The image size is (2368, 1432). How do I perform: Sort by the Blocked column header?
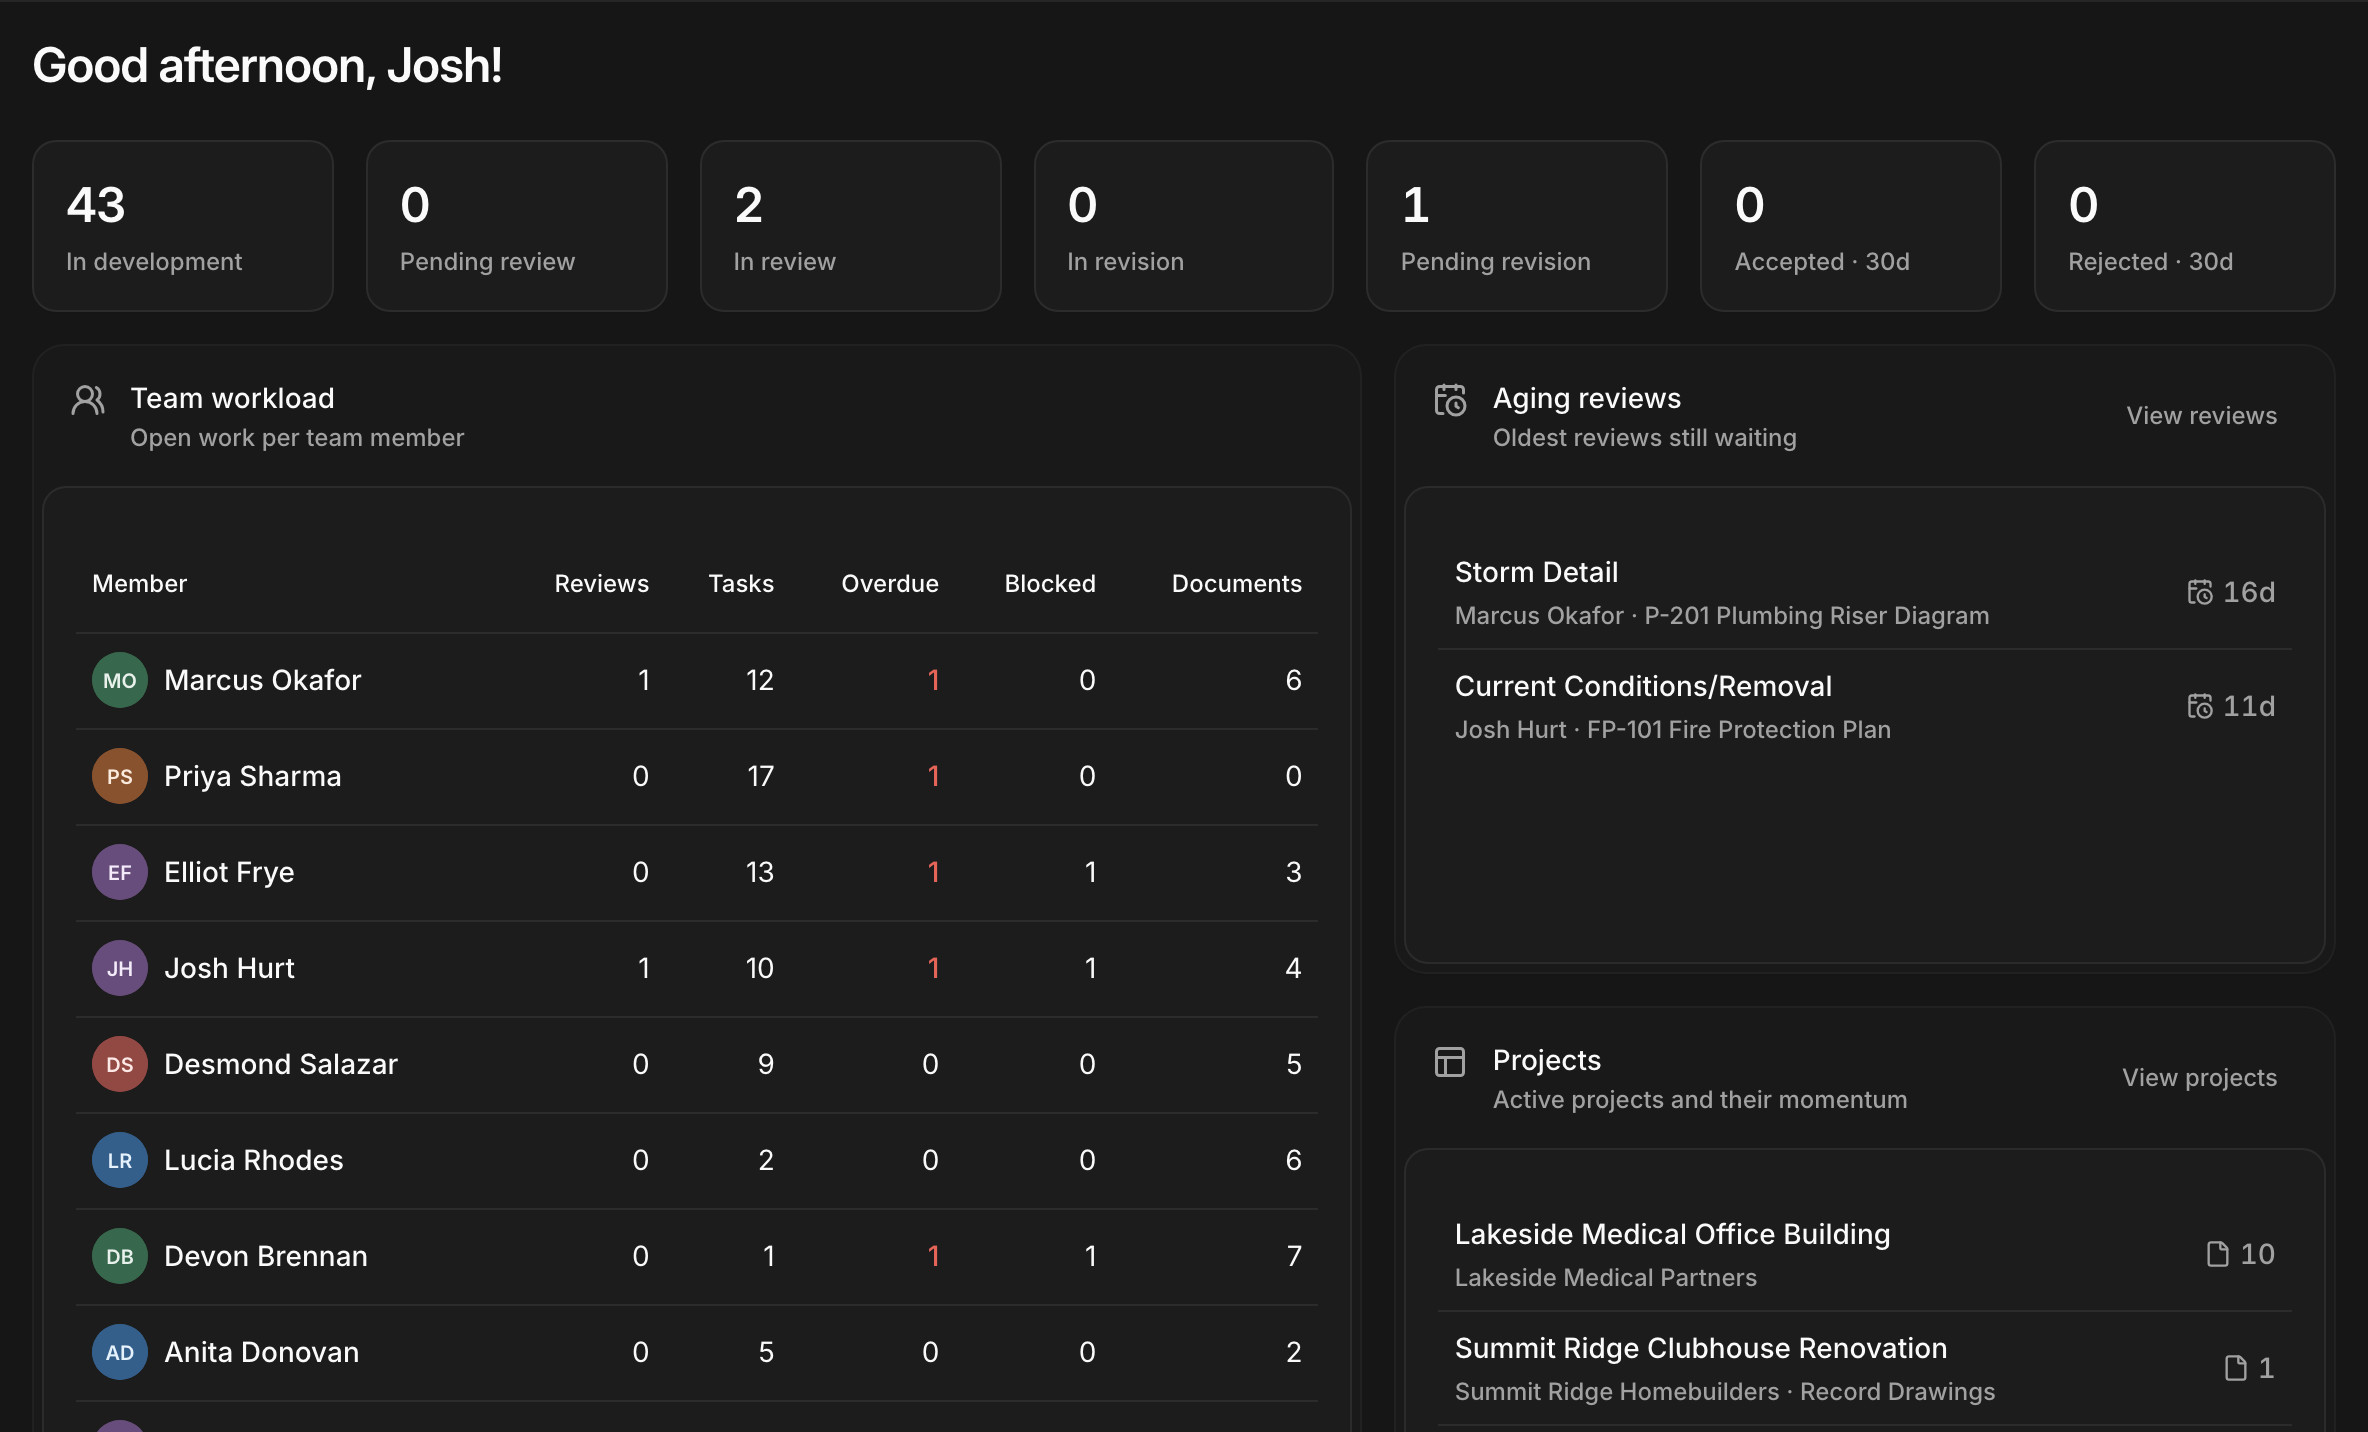point(1050,584)
